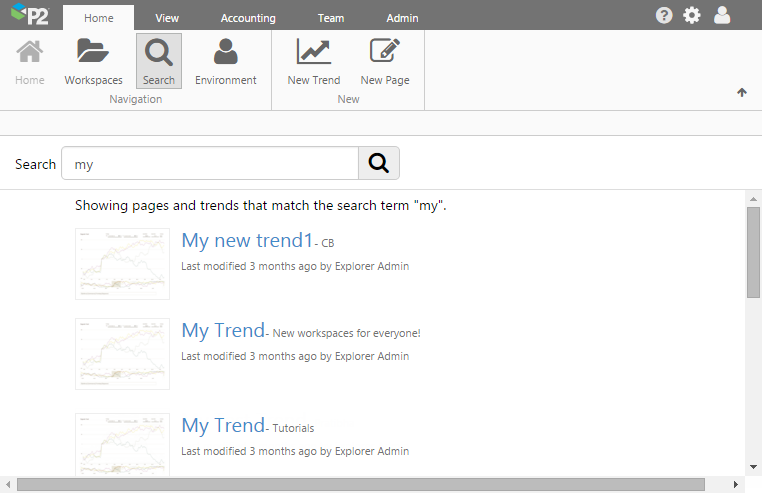Click the magnifier search button
Screen dimensions: 762x493
coord(379,164)
